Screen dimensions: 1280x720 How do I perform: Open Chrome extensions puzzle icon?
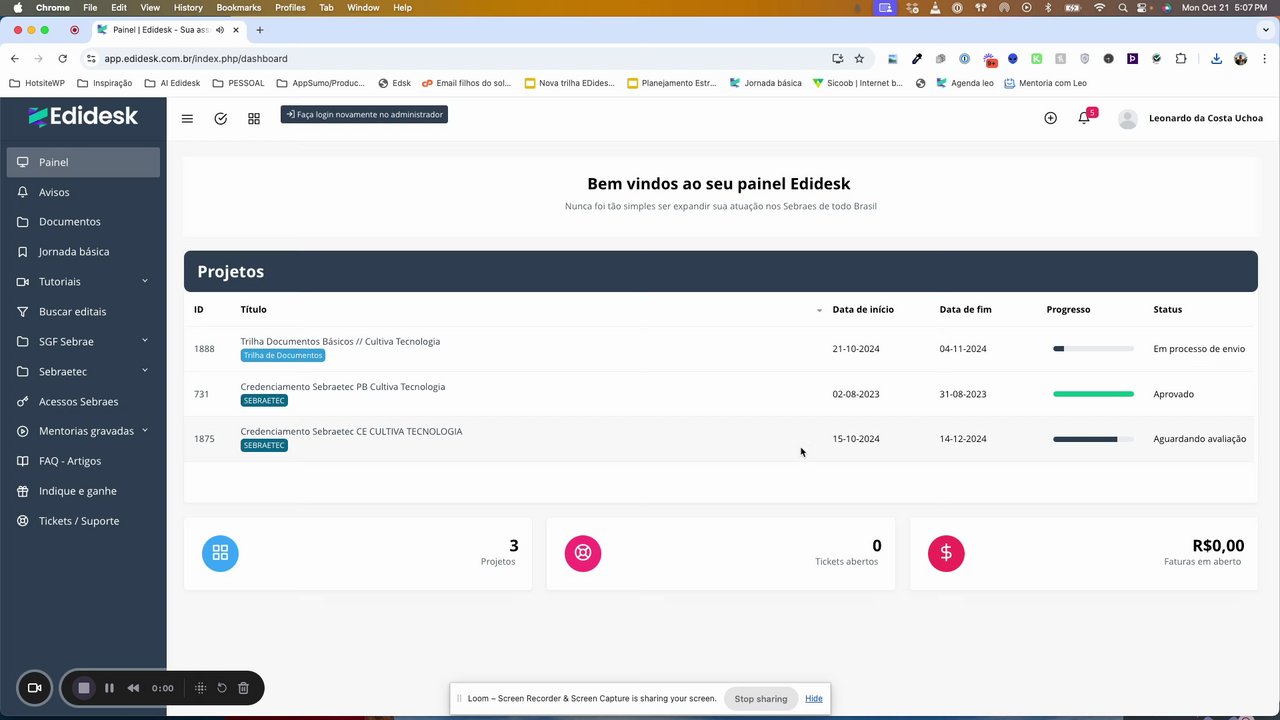tap(1181, 58)
